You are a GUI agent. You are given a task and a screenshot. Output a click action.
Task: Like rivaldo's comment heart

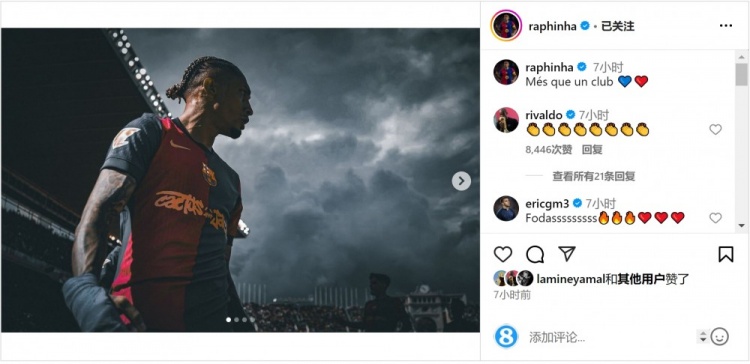point(715,129)
